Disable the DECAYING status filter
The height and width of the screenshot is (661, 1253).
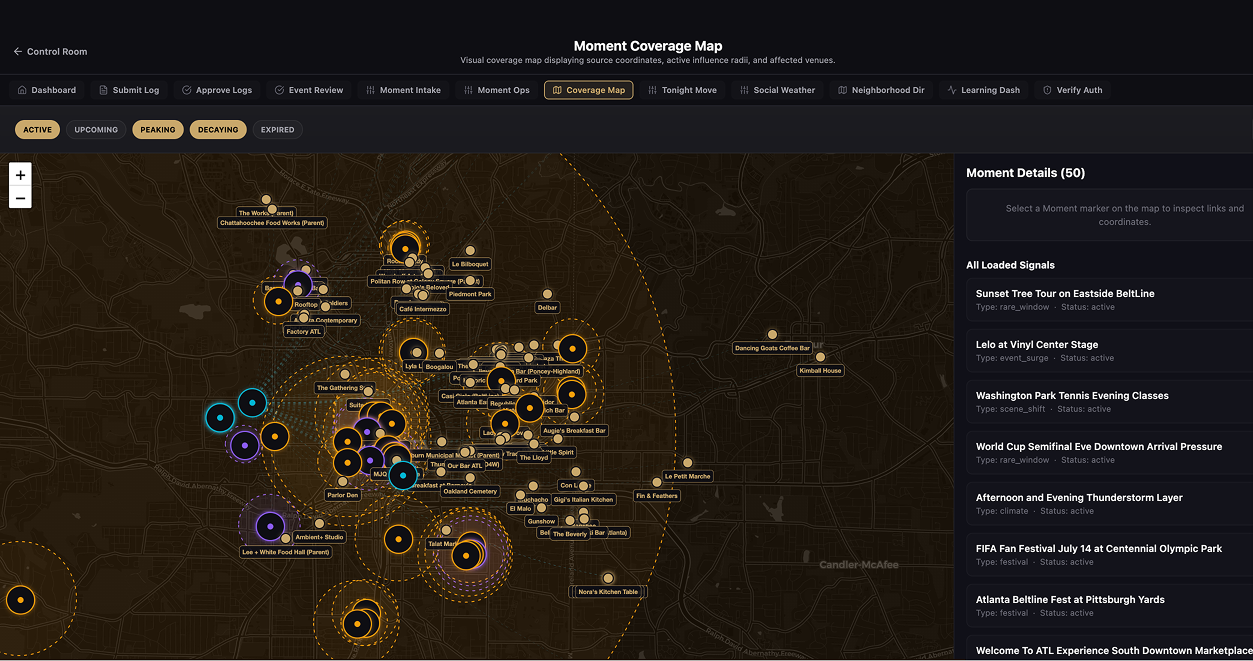218,129
